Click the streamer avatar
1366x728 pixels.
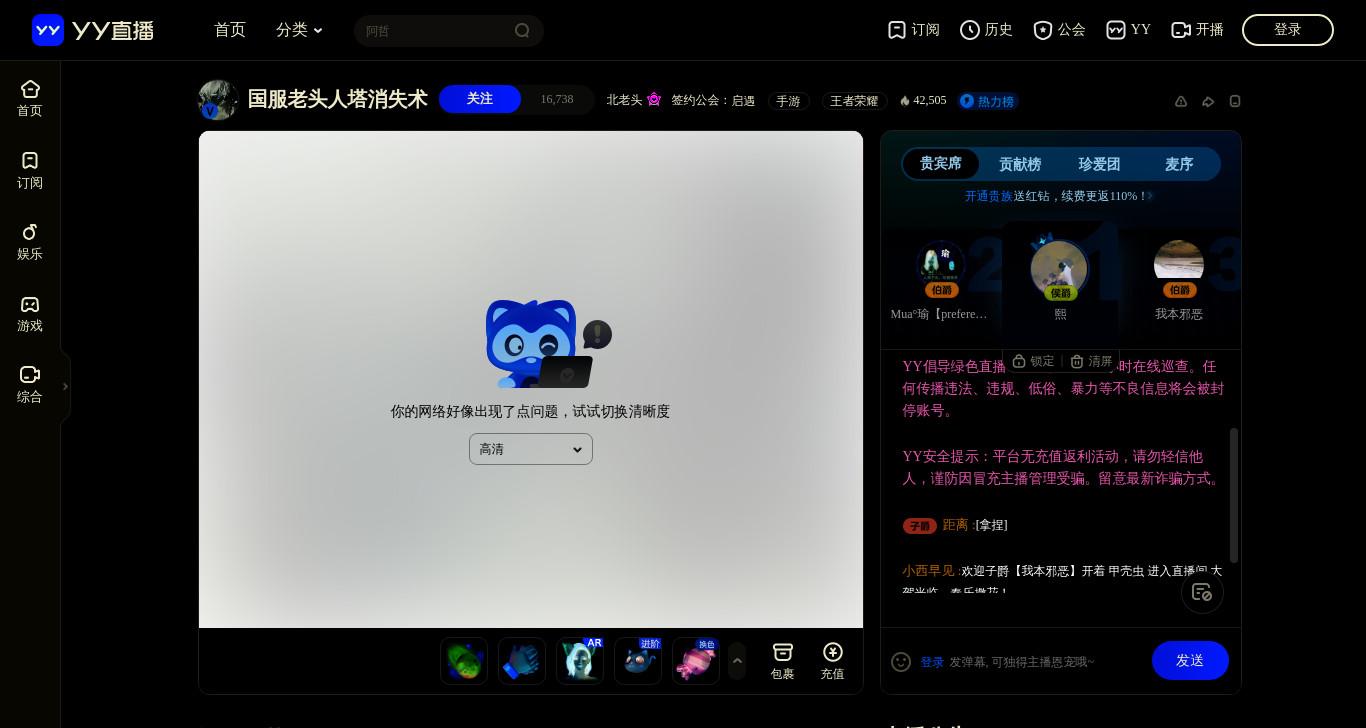click(218, 100)
